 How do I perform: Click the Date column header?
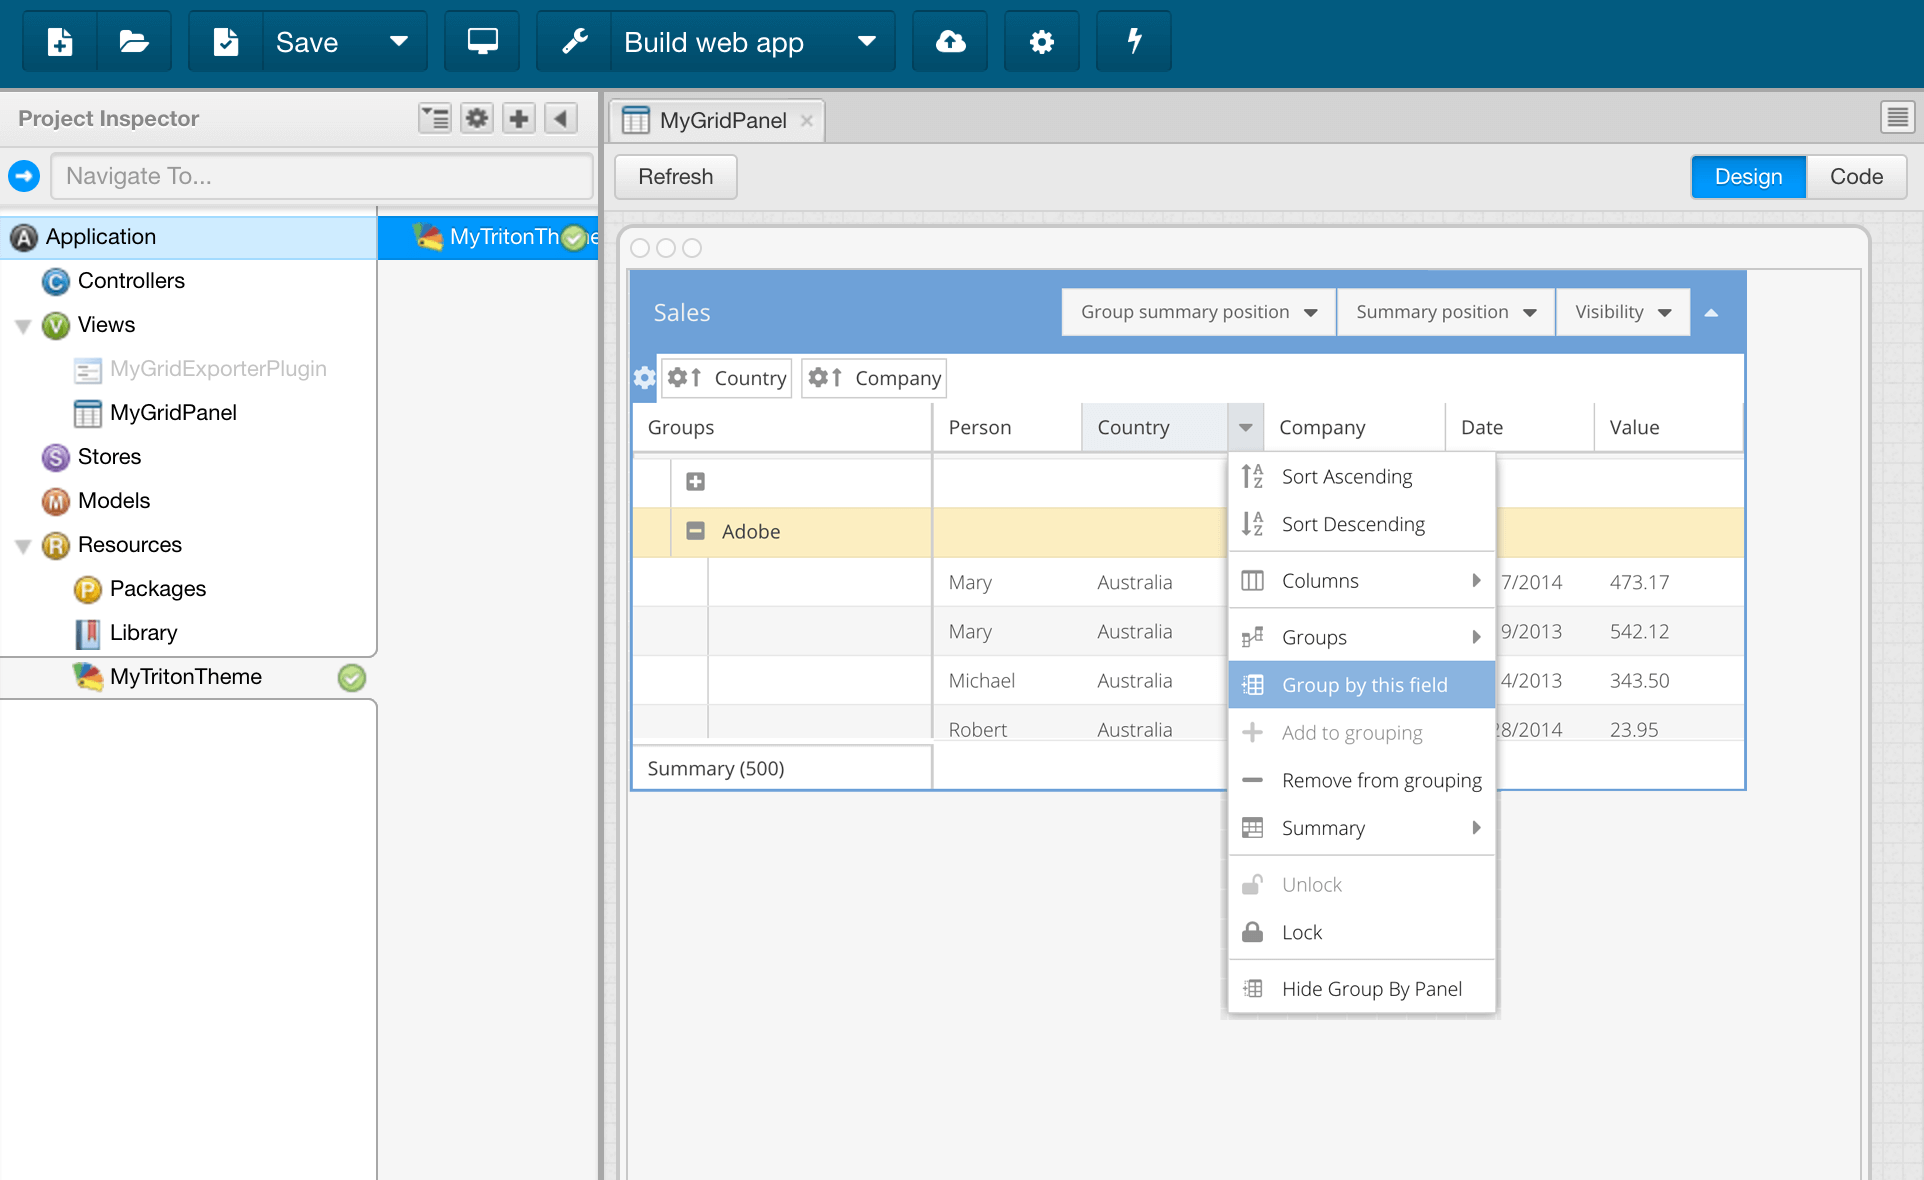click(x=1519, y=427)
